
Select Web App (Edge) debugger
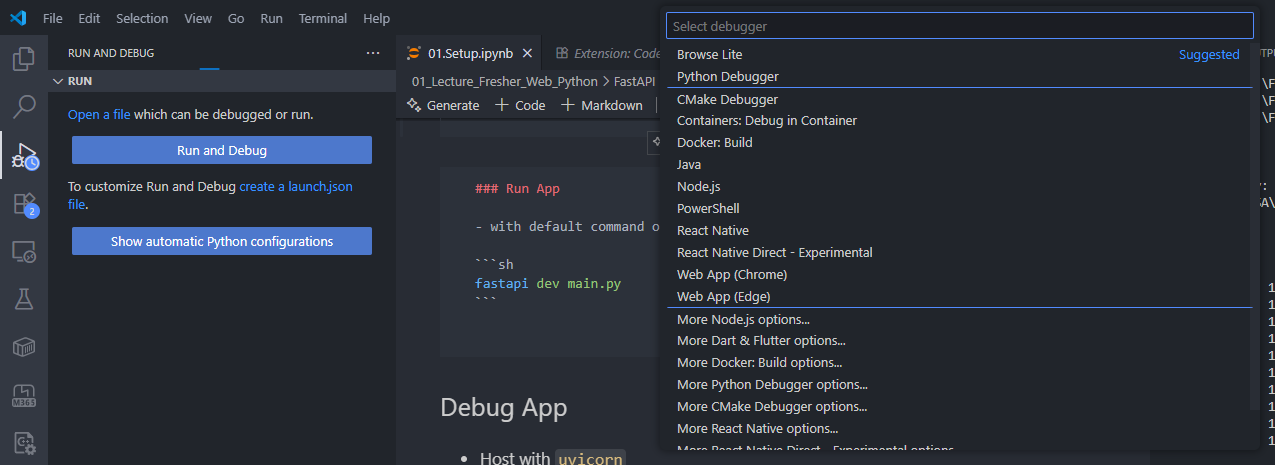959,297
